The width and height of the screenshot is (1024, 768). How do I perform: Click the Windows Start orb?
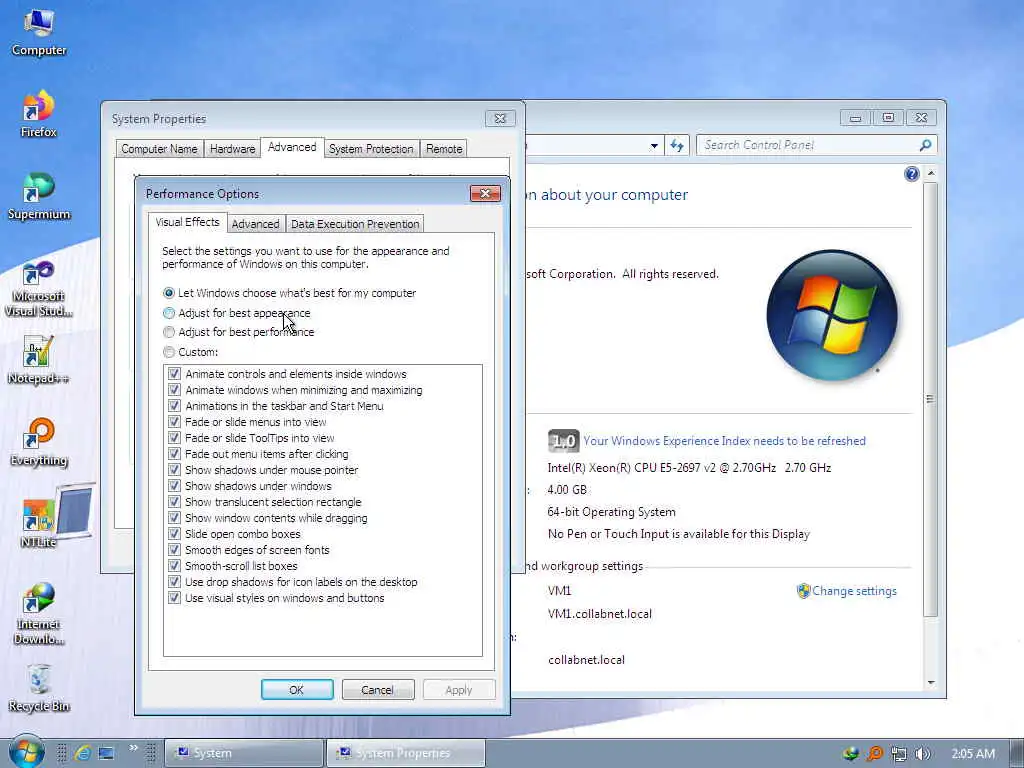(26, 752)
